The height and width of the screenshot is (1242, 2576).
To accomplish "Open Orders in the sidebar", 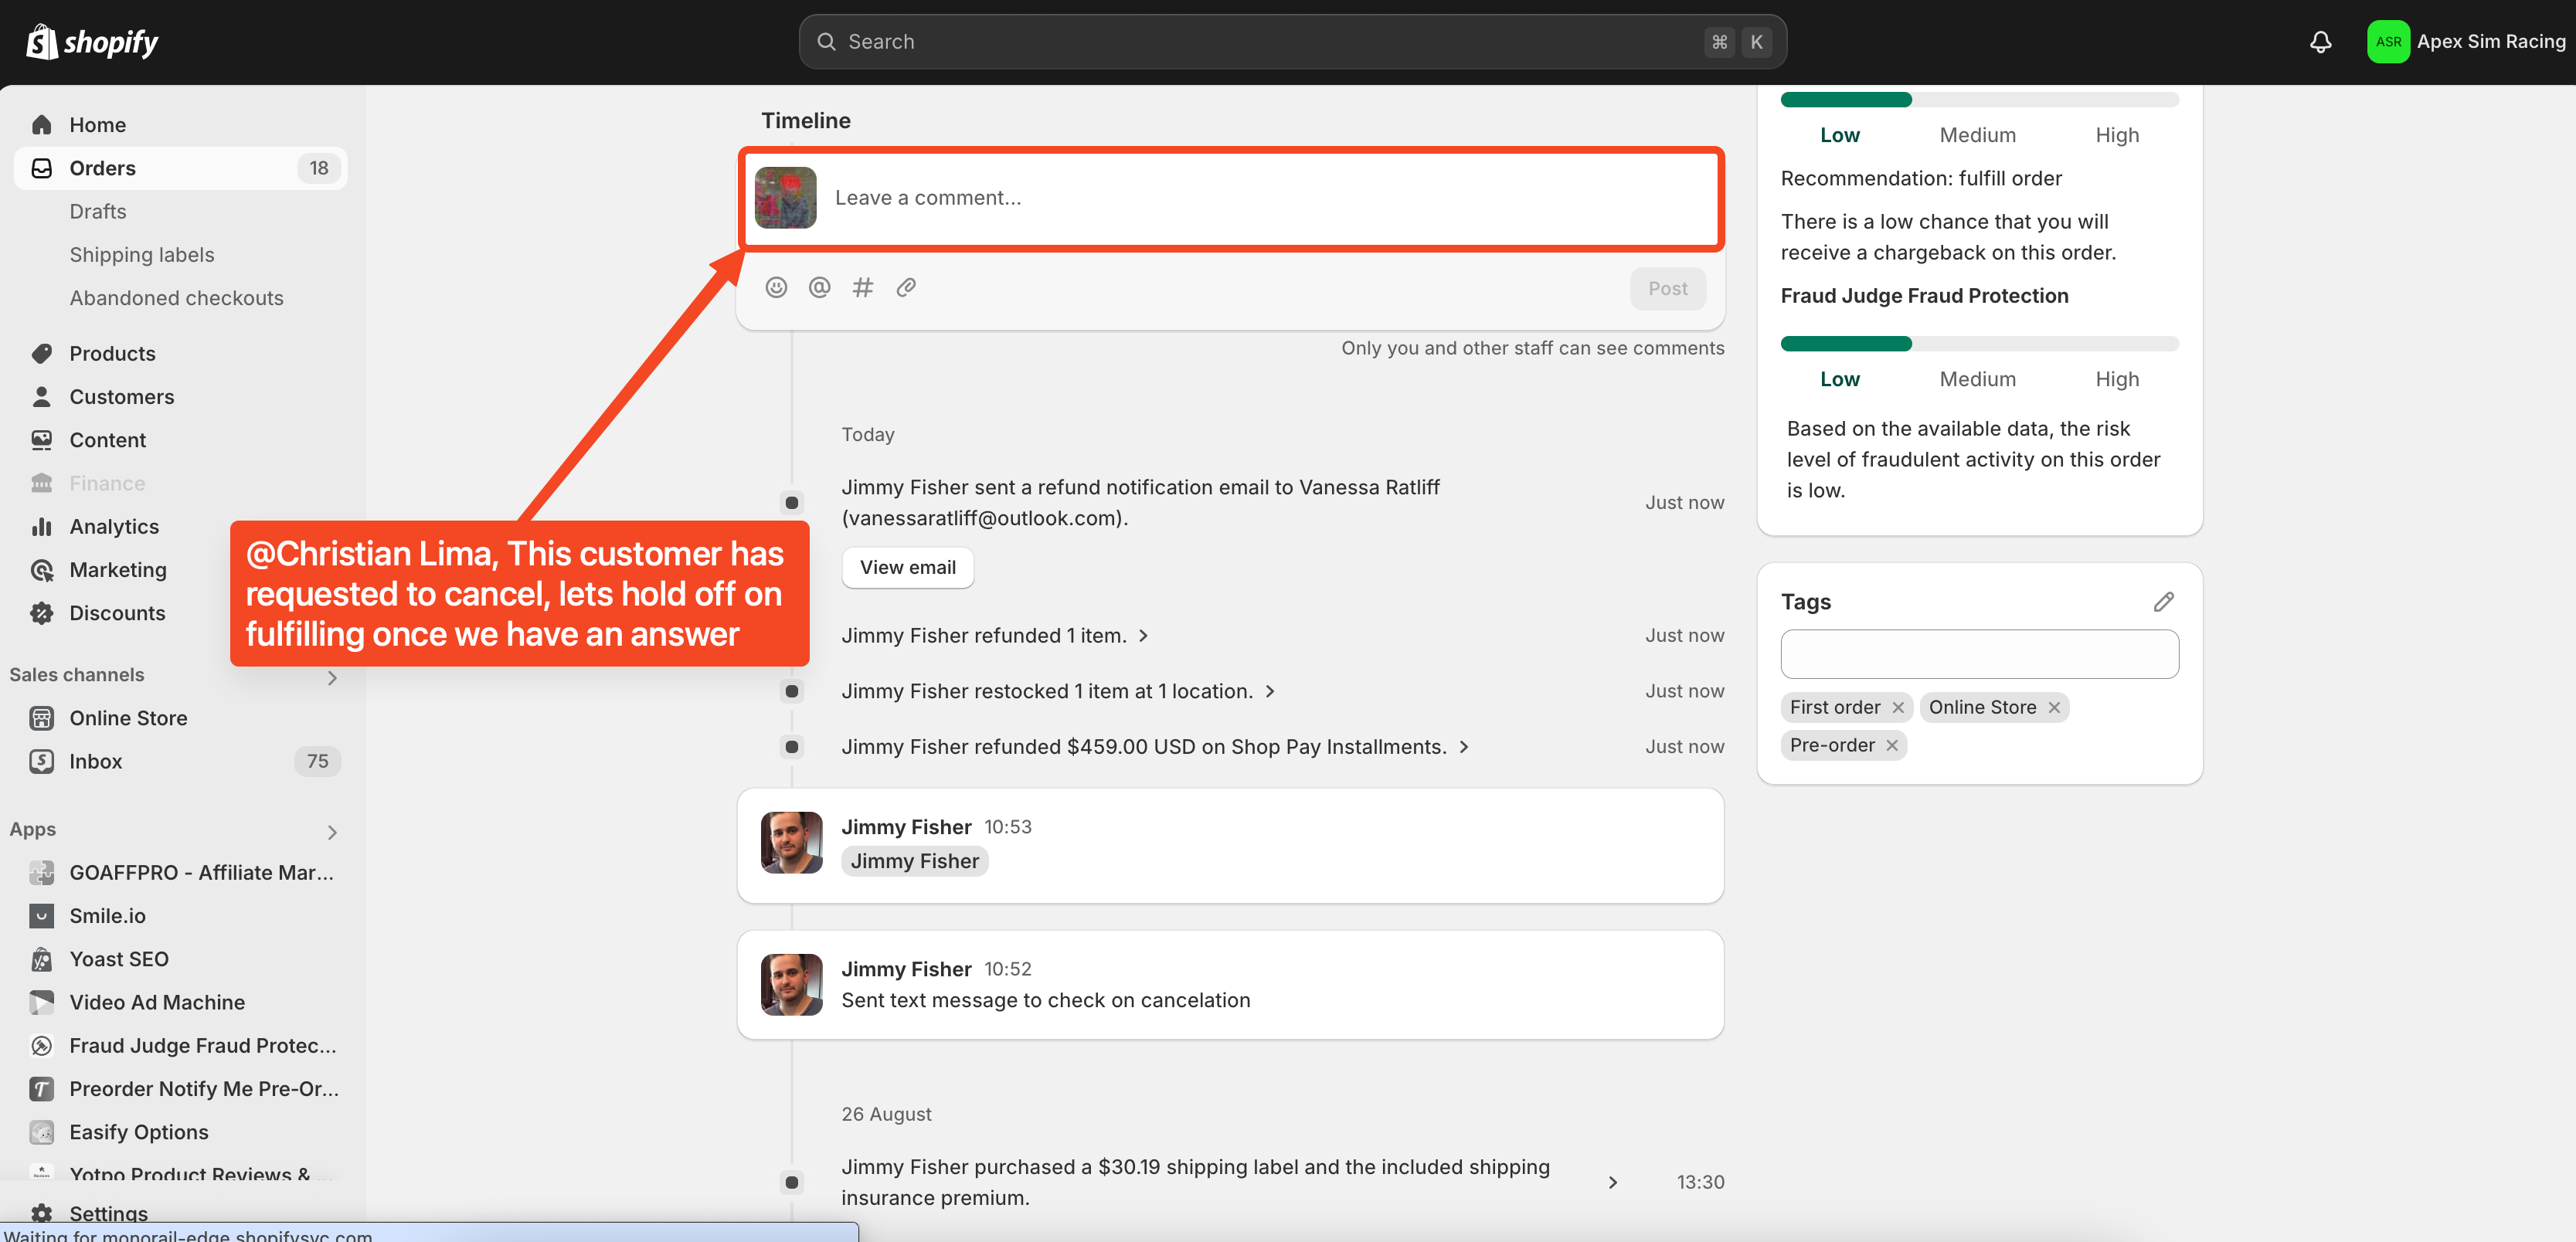I will (102, 168).
